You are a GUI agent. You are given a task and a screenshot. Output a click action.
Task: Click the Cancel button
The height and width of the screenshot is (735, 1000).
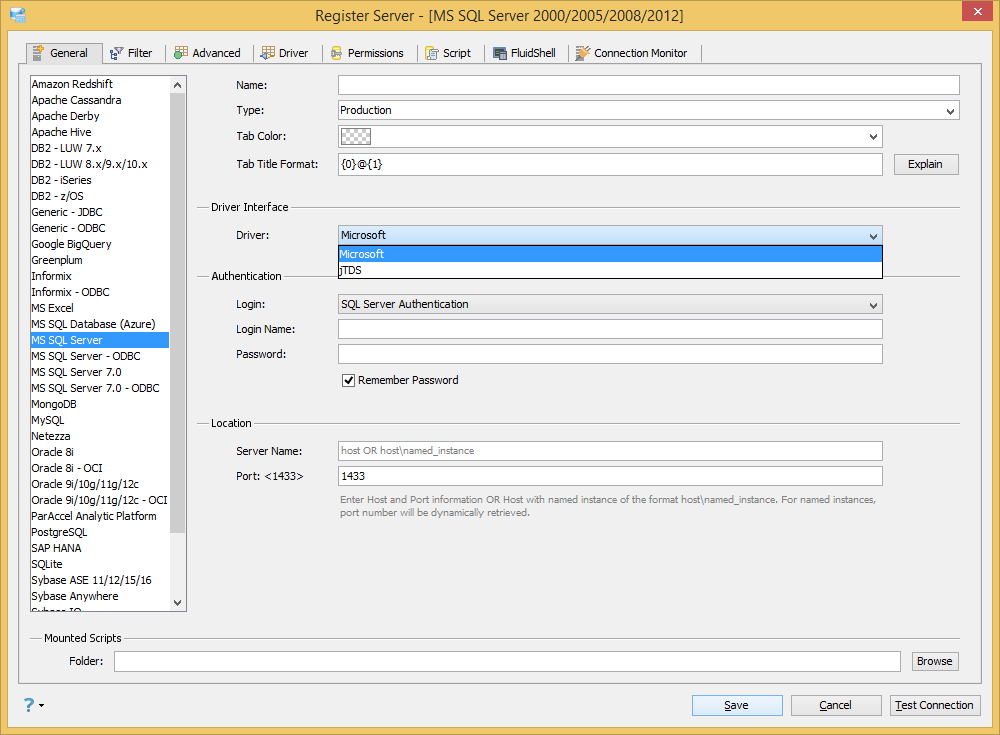point(836,705)
